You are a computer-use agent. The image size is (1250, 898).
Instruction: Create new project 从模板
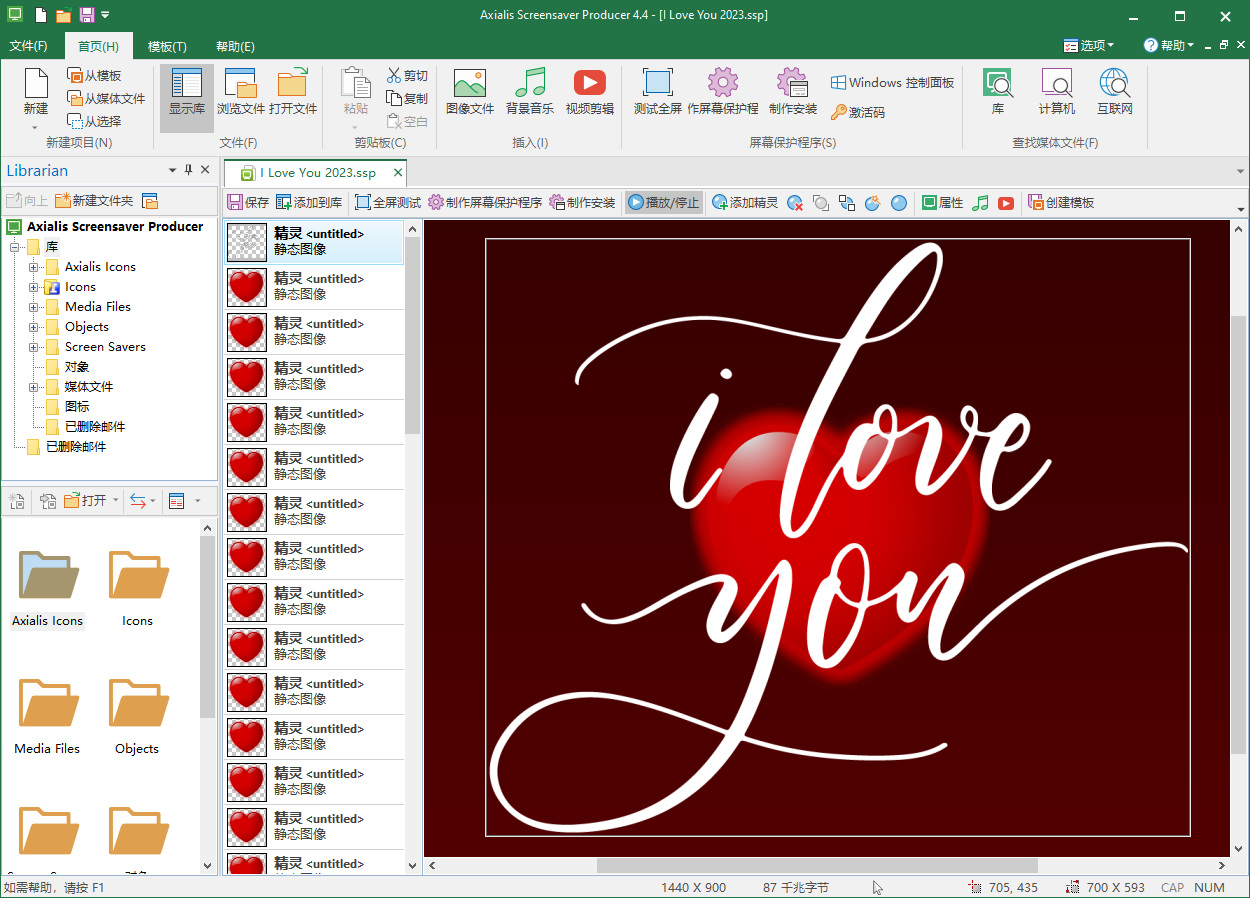pyautogui.click(x=94, y=75)
